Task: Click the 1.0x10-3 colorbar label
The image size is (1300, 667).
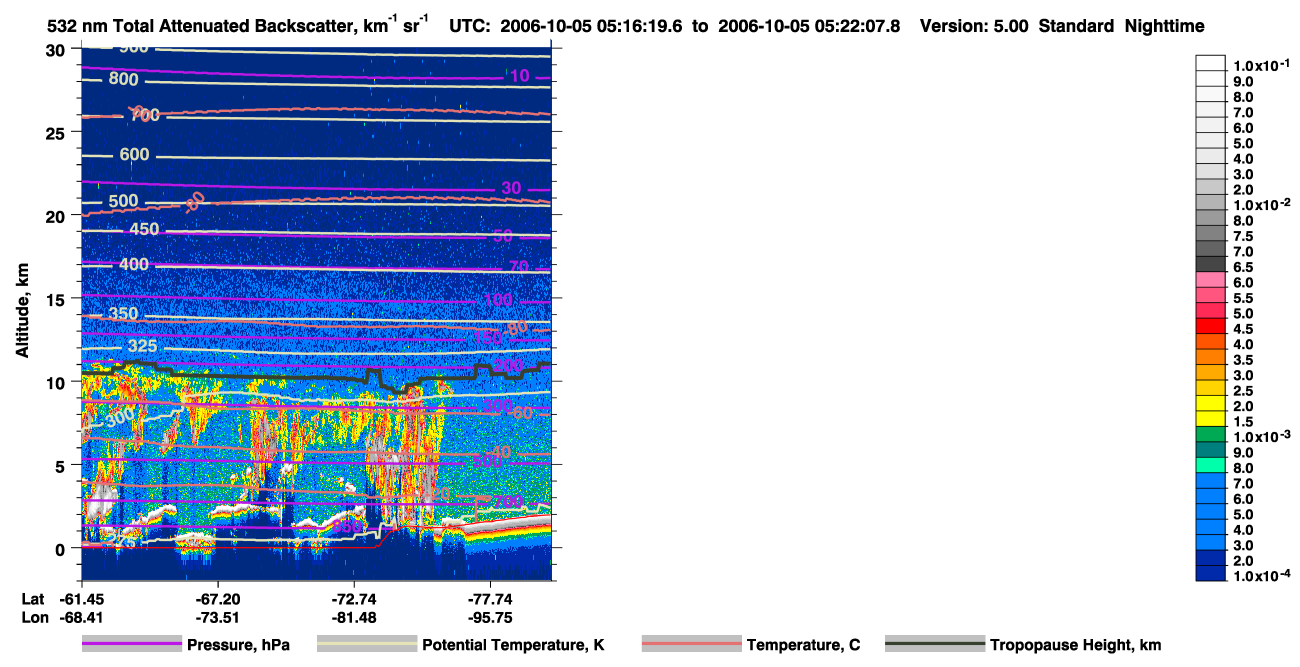Action: pyautogui.click(x=1260, y=437)
